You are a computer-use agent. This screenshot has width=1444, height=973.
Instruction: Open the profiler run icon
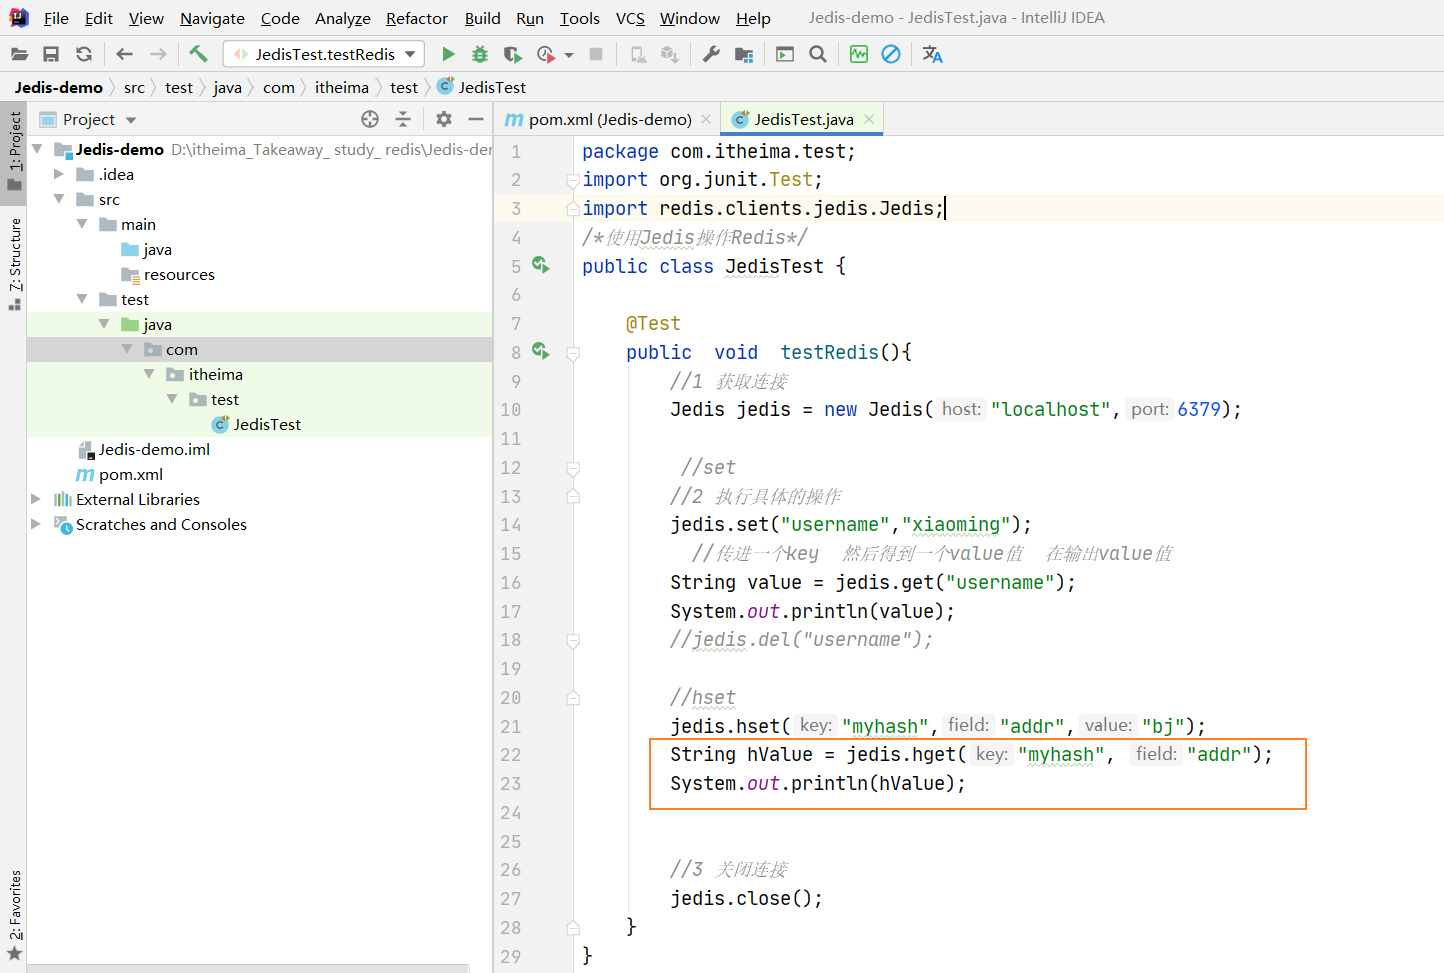pos(545,54)
